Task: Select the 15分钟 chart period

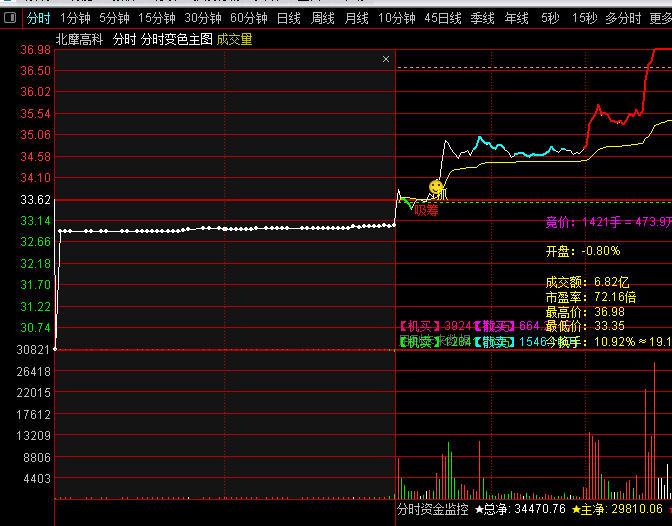Action: click(x=157, y=18)
